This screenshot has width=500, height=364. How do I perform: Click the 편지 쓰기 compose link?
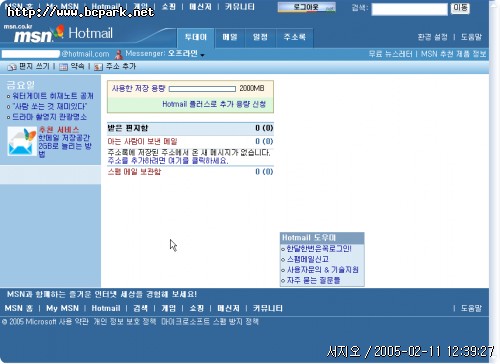34,66
